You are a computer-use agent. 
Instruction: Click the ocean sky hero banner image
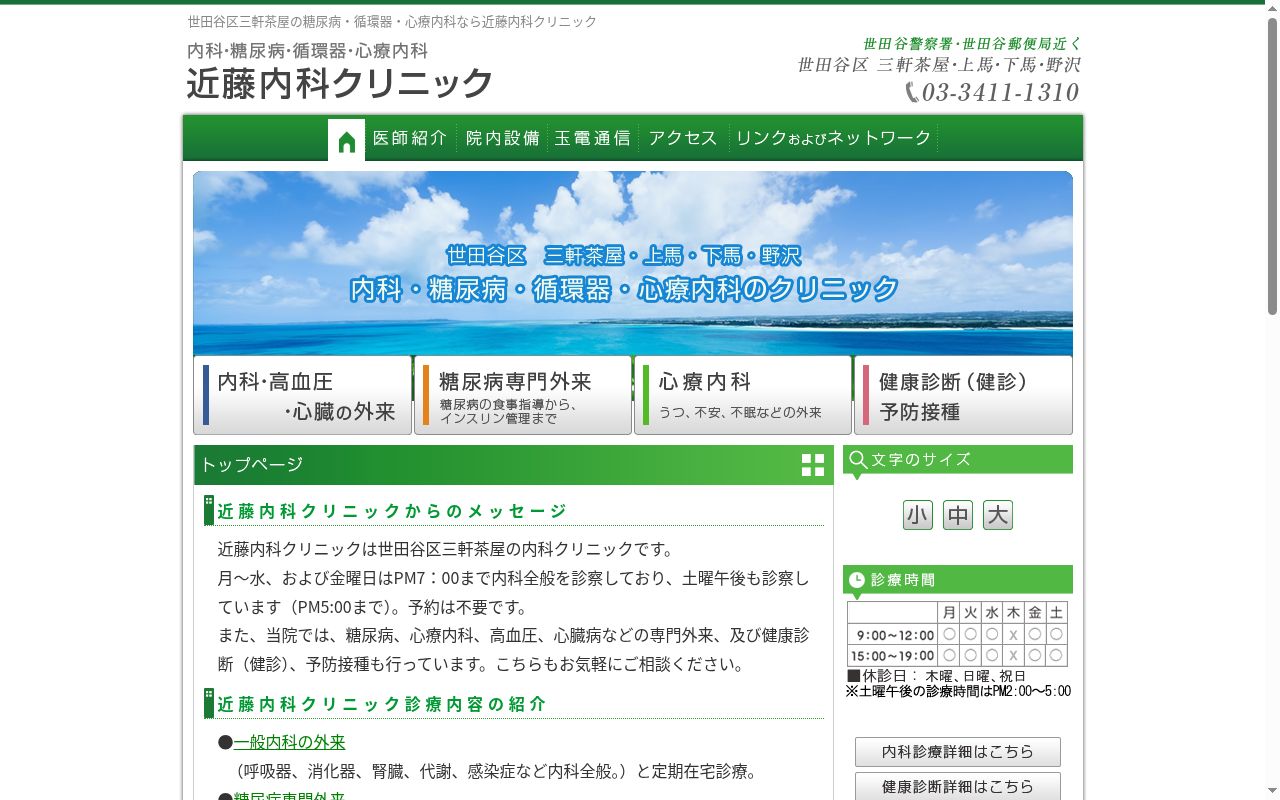tap(633, 263)
